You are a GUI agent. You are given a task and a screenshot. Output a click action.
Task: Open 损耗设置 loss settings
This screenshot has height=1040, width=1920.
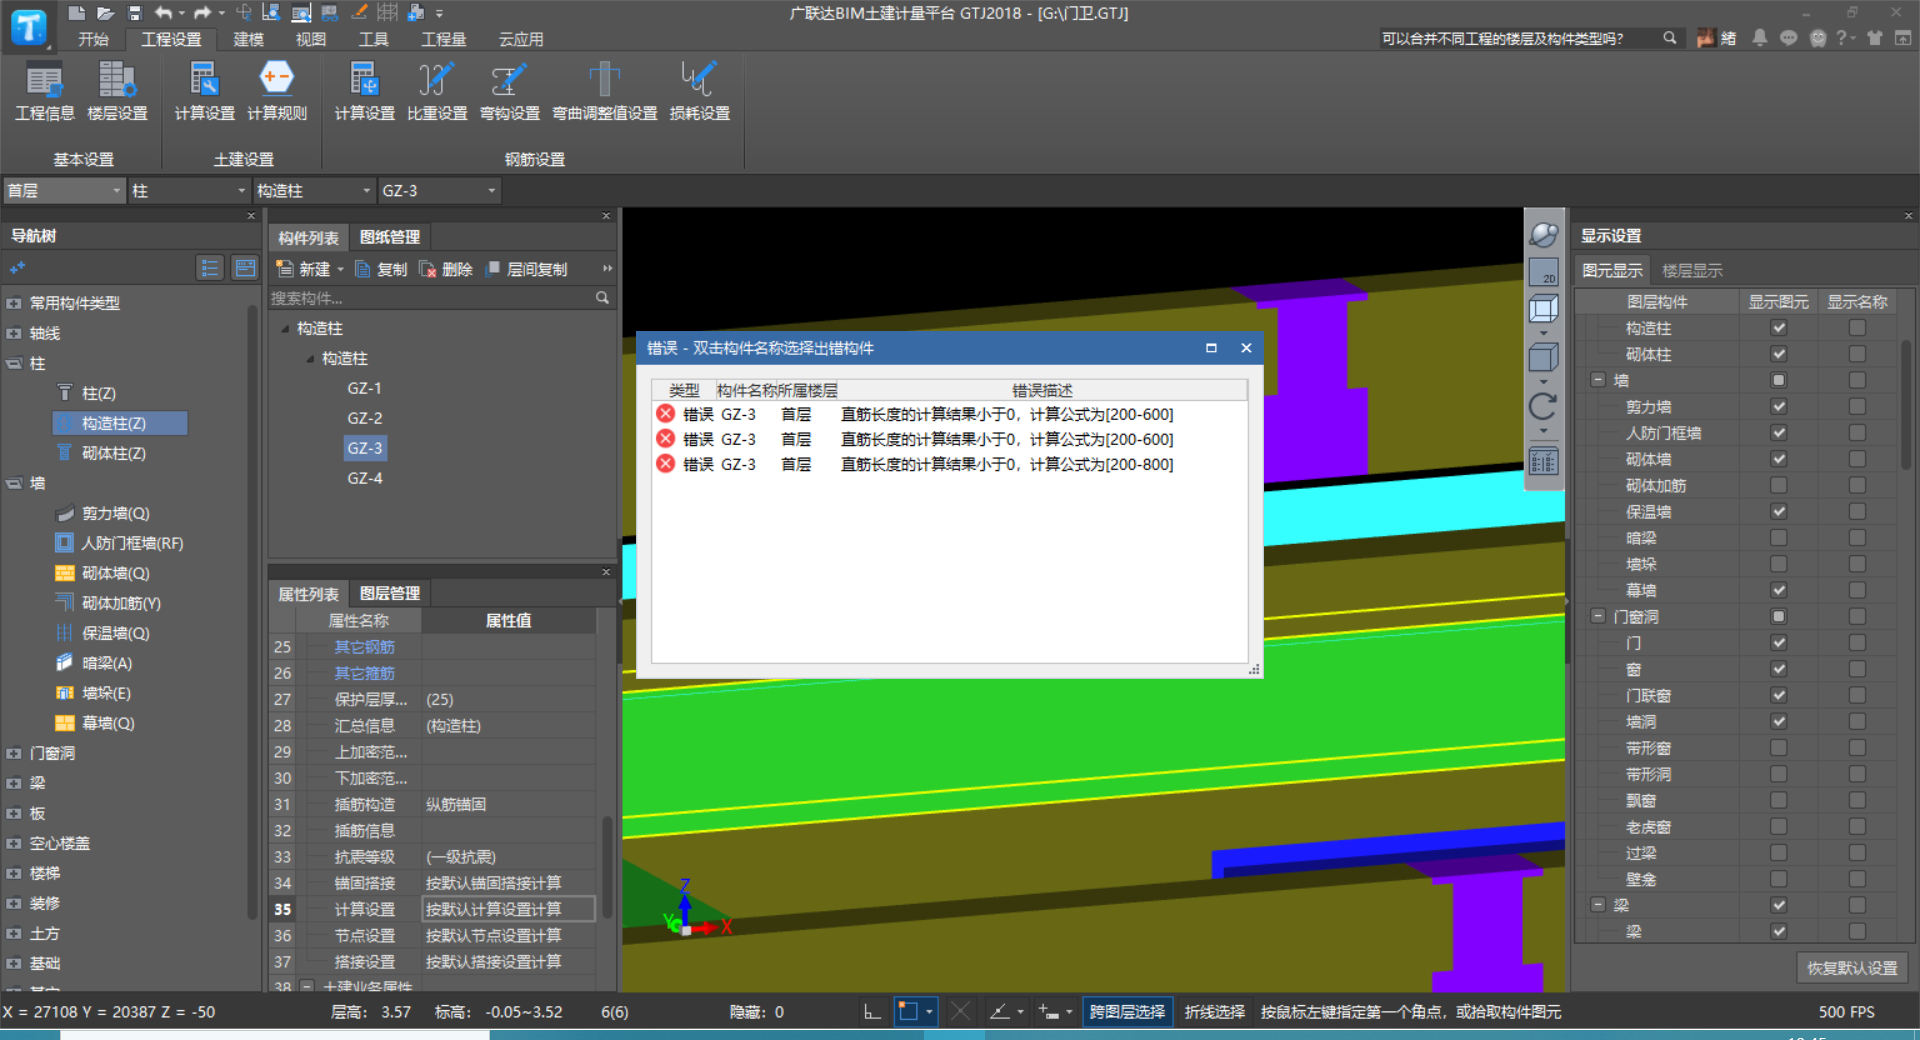point(699,91)
